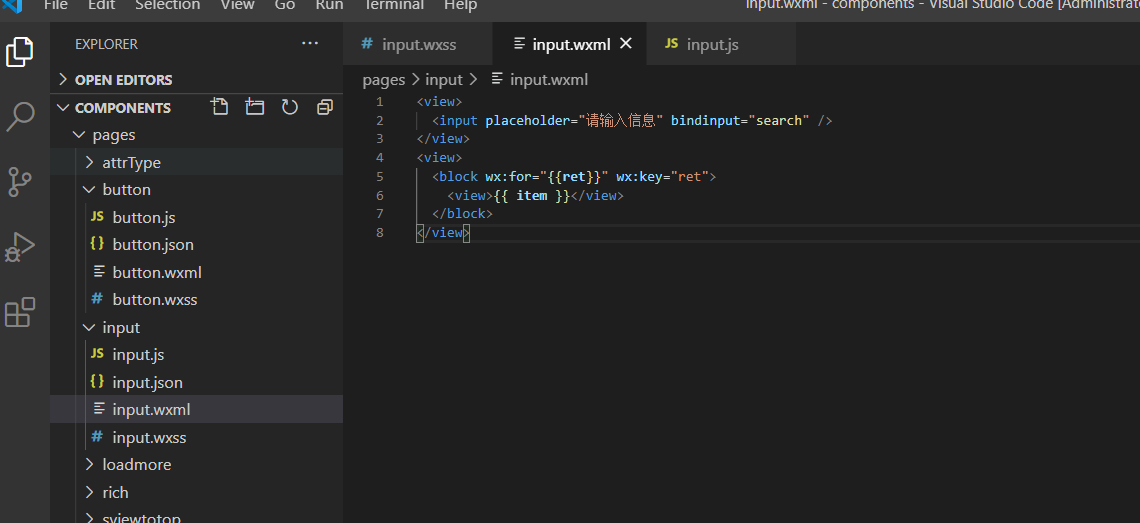Click the VS Code logo icon
This screenshot has width=1140, height=523.
pyautogui.click(x=12, y=5)
